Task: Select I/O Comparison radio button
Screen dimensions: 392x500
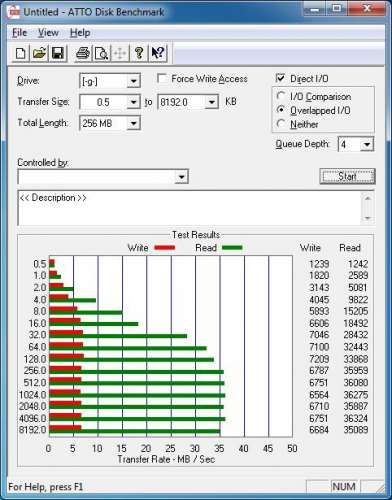Action: click(x=281, y=96)
